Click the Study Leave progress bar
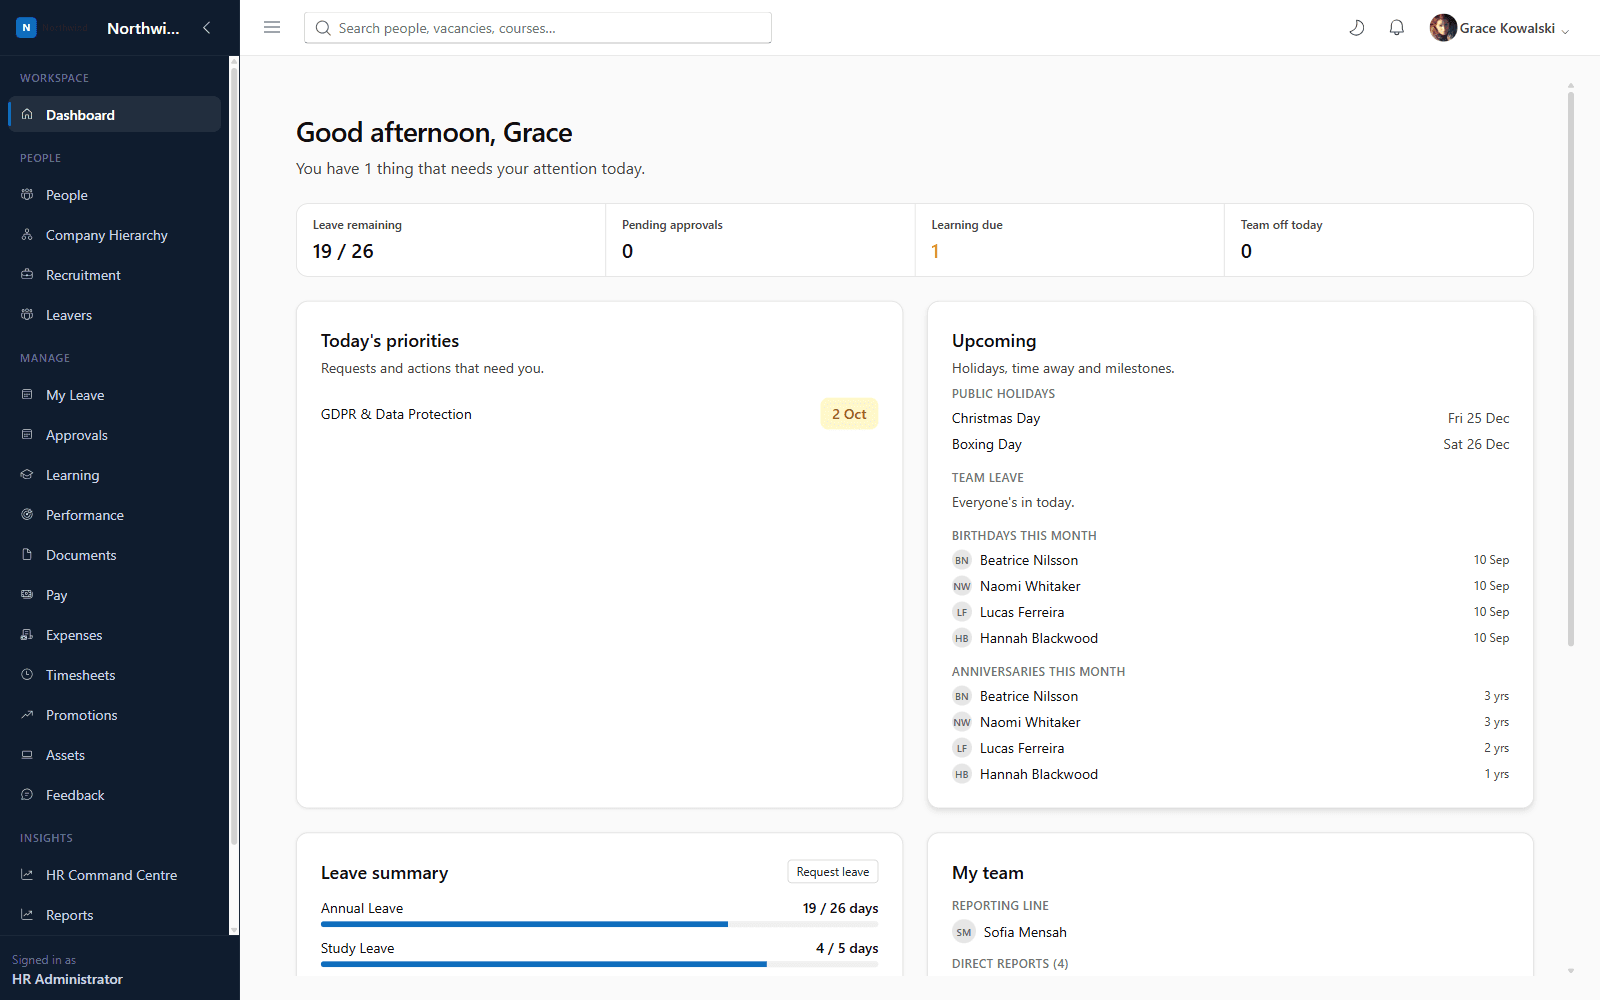 click(599, 964)
